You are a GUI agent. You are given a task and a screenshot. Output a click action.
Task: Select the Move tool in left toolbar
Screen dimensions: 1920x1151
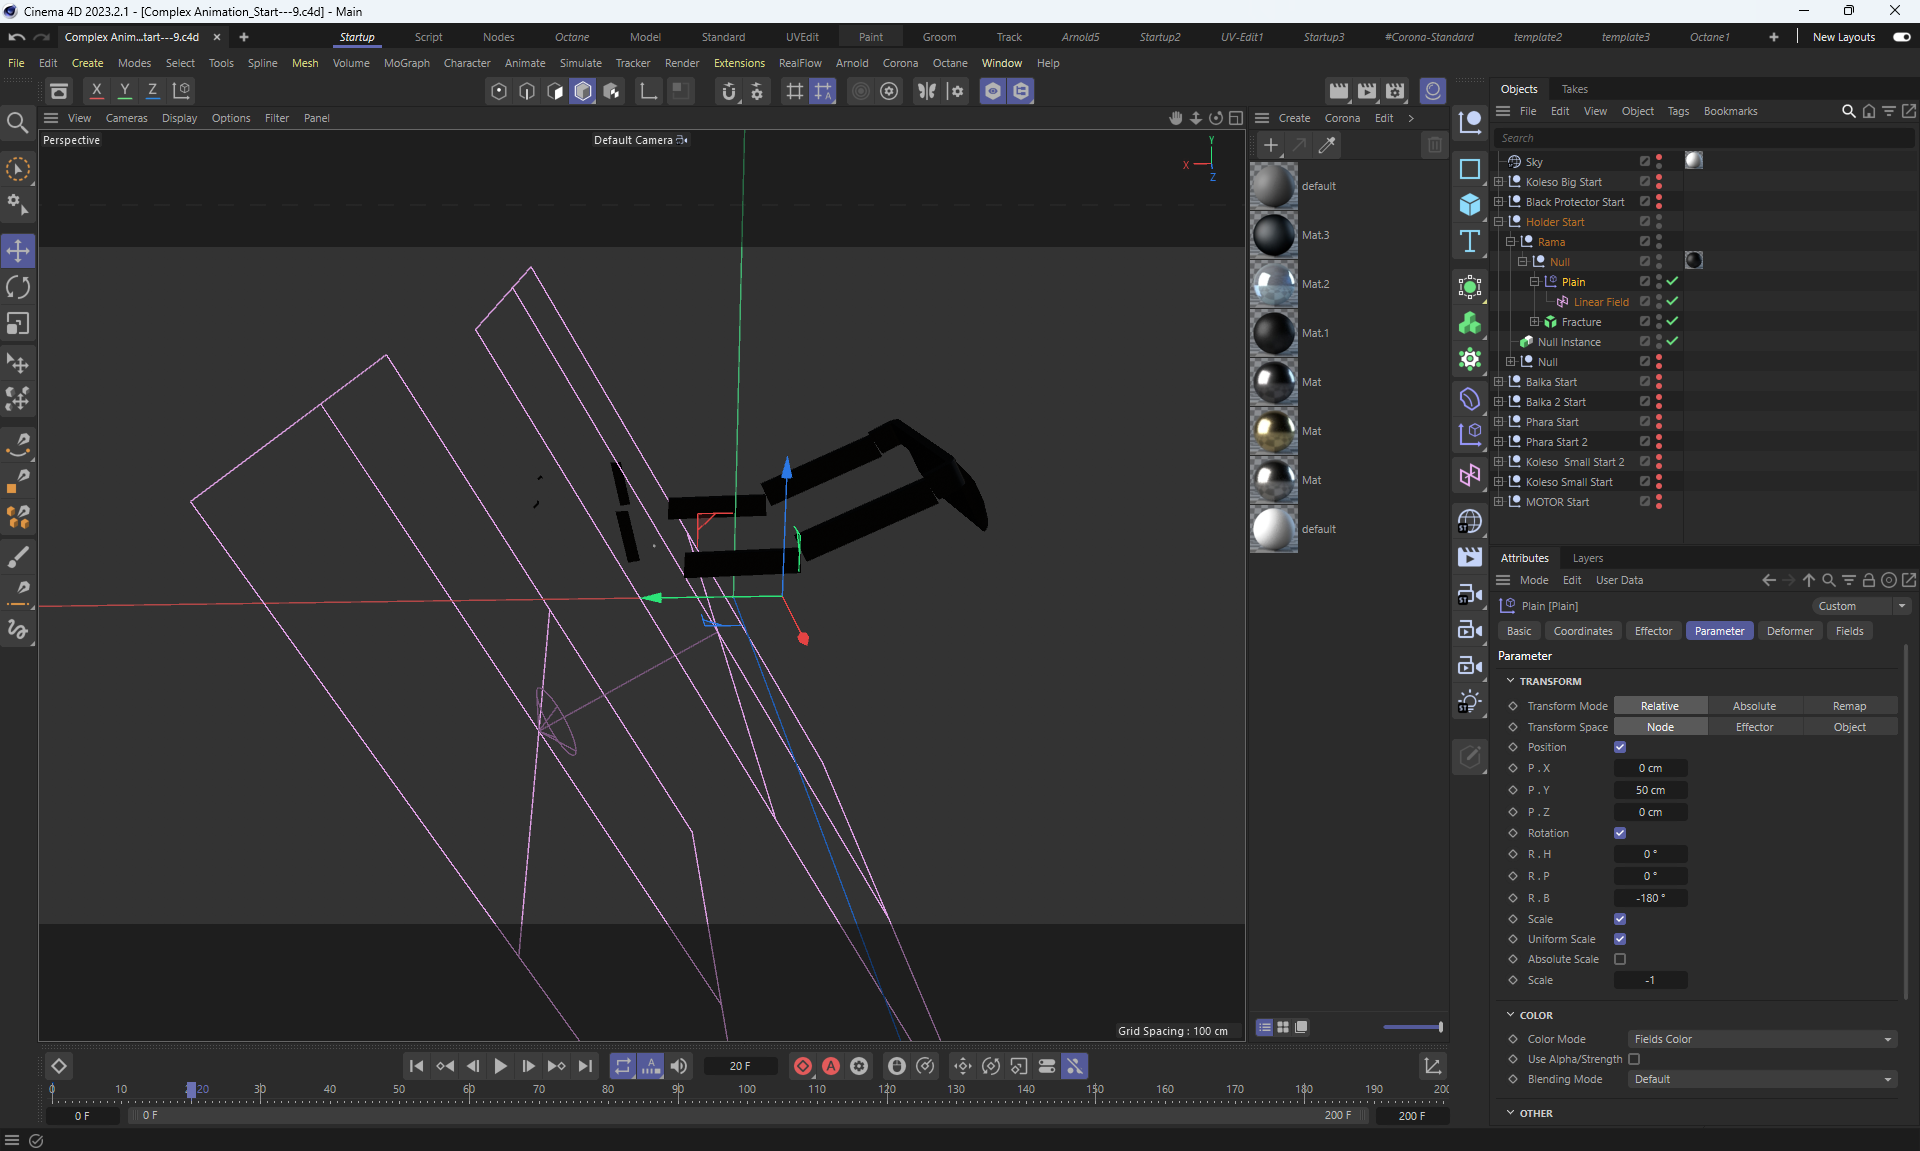click(x=18, y=250)
